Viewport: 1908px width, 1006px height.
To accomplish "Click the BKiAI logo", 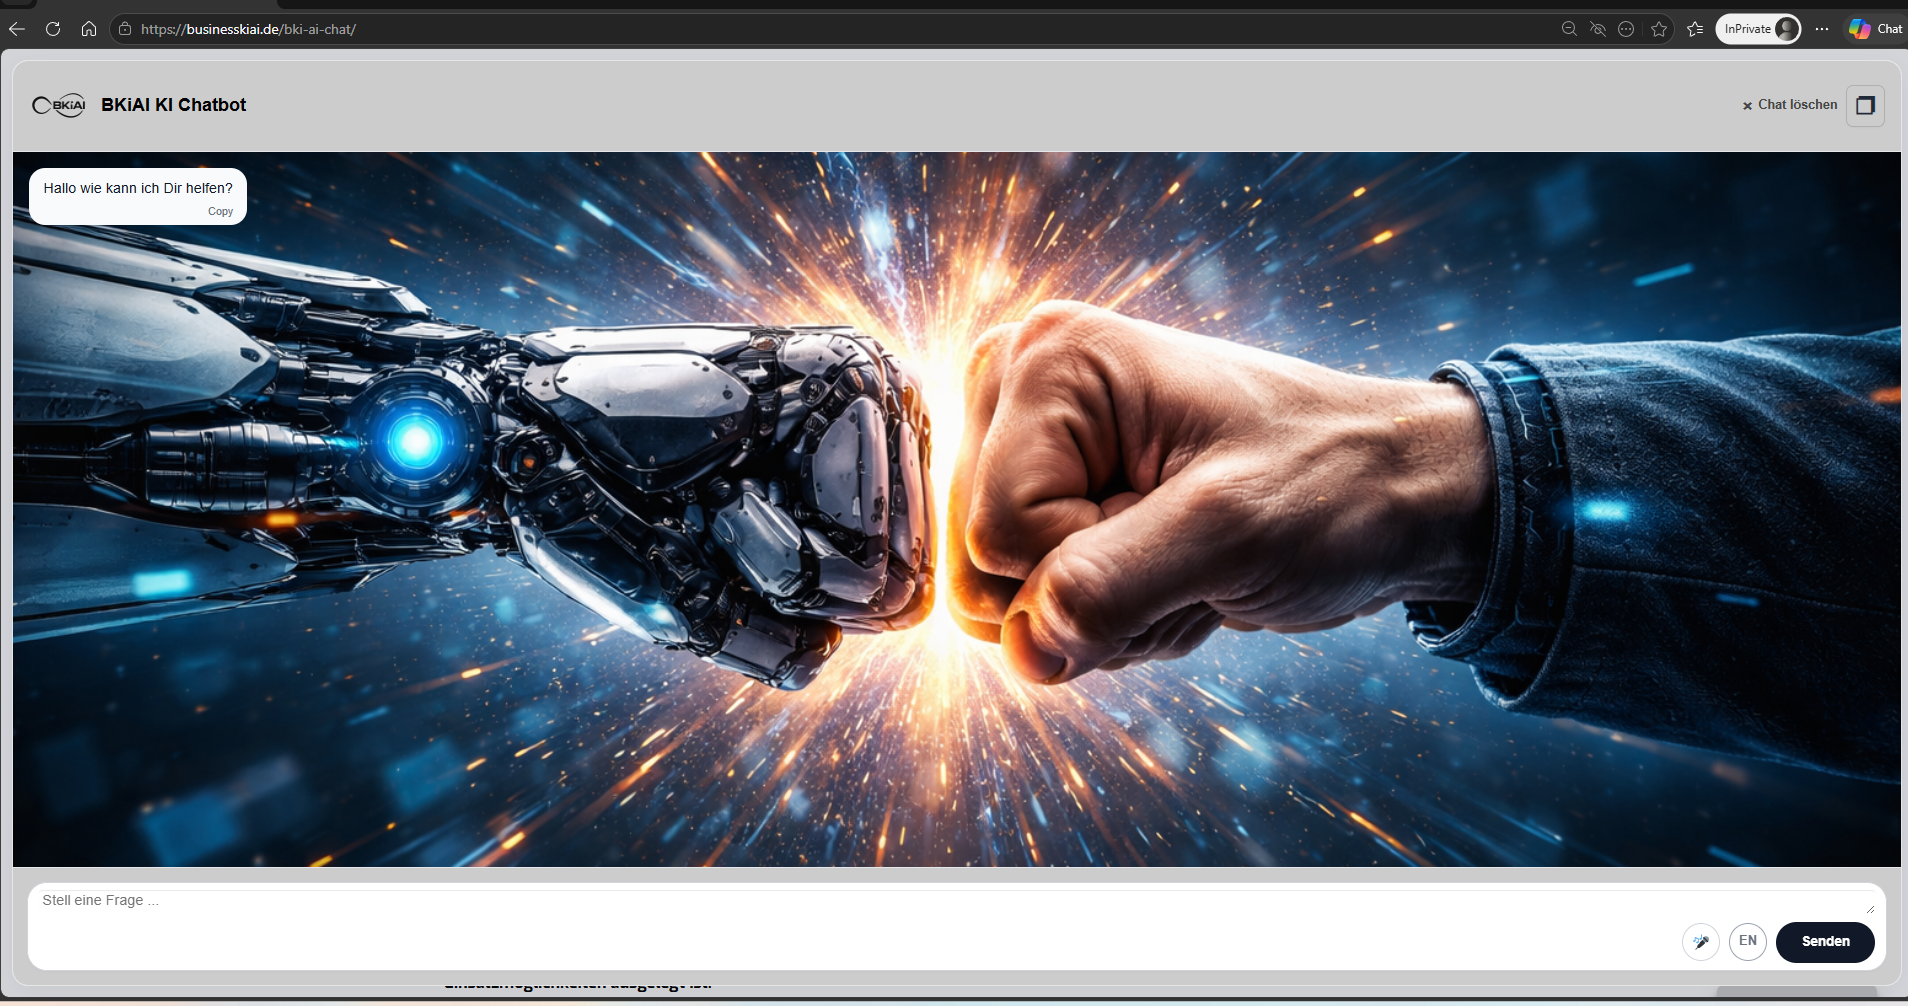I will pos(59,105).
